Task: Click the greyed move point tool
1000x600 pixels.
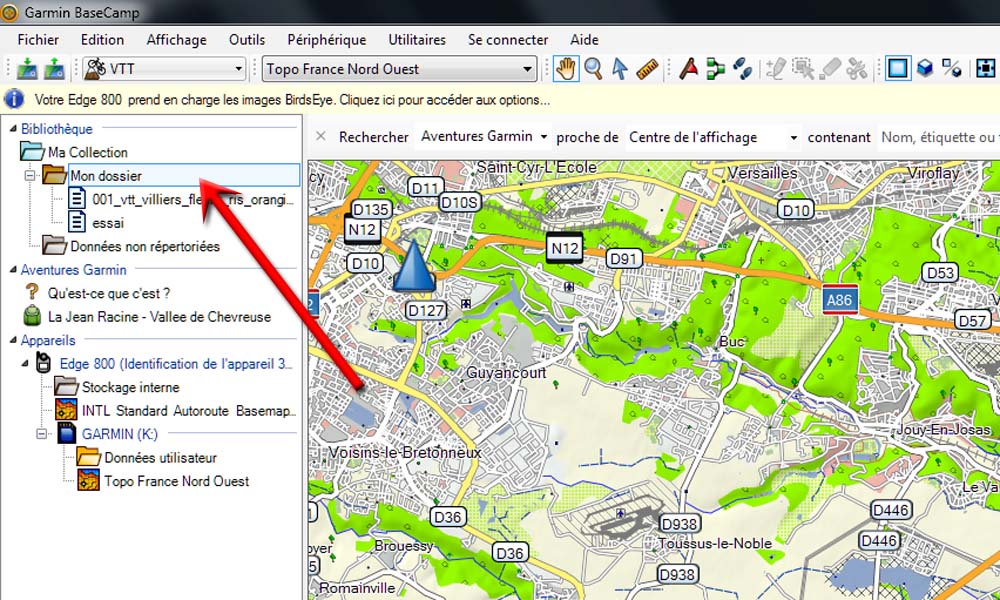Action: [802, 68]
